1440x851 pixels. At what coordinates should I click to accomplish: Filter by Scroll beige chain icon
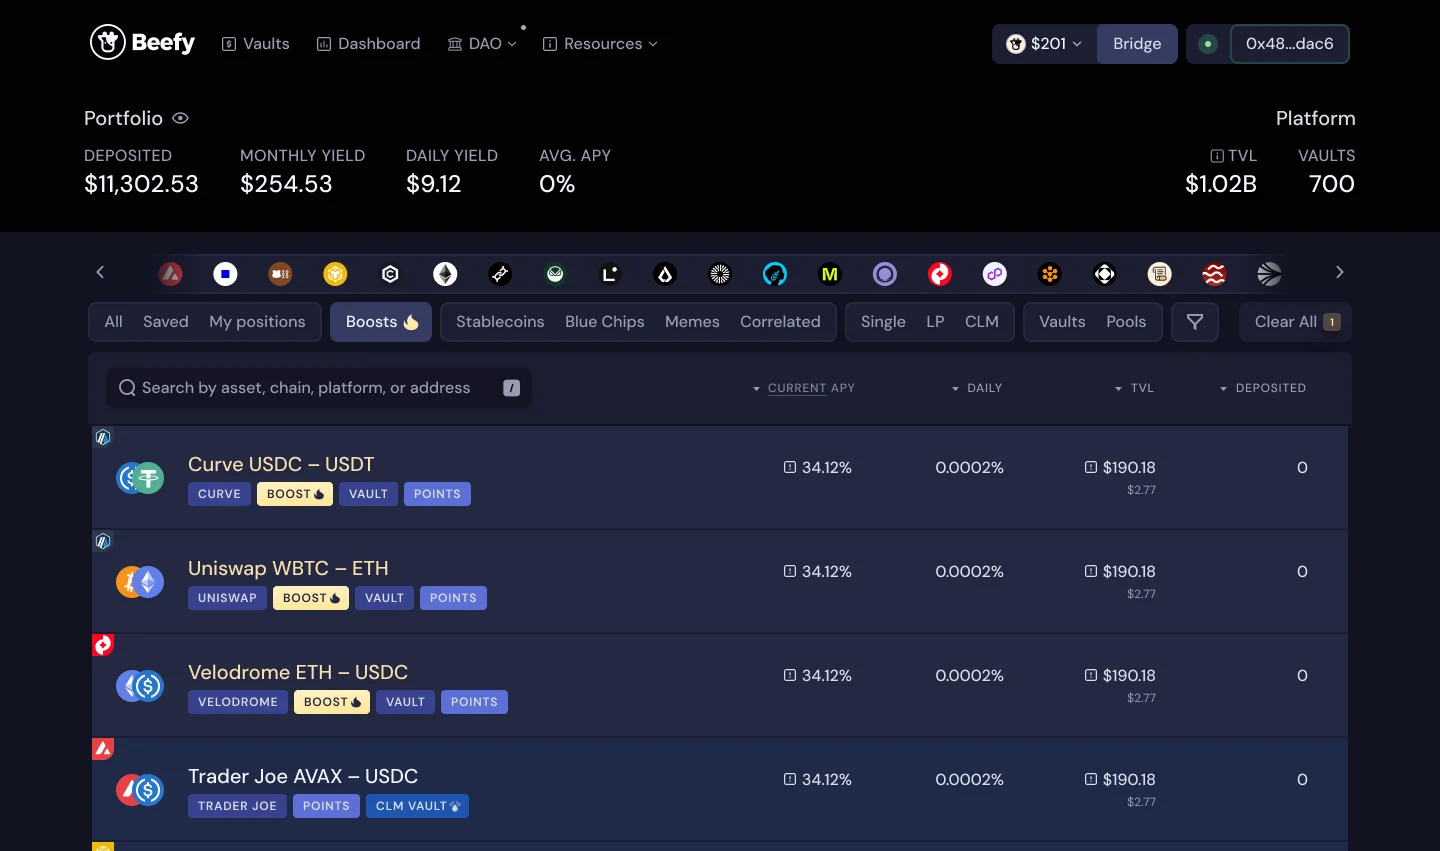[1160, 273]
